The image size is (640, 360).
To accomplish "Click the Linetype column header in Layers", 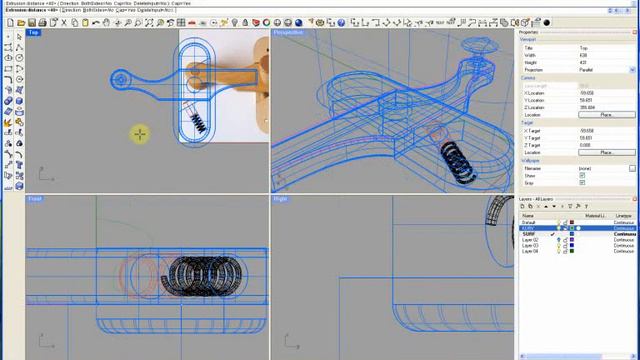I will [623, 216].
